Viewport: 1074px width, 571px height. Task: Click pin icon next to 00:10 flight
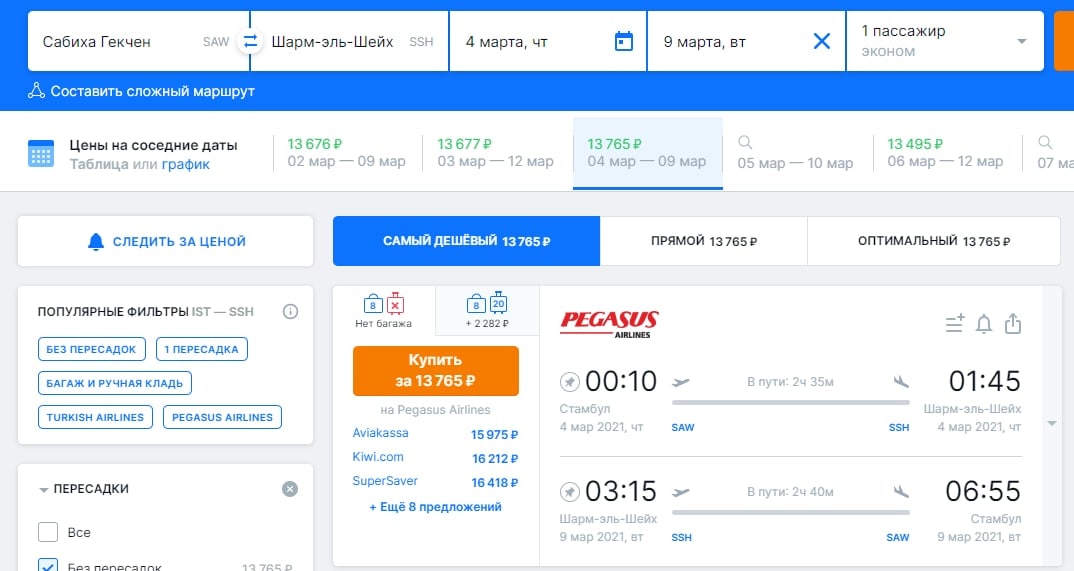coord(570,381)
